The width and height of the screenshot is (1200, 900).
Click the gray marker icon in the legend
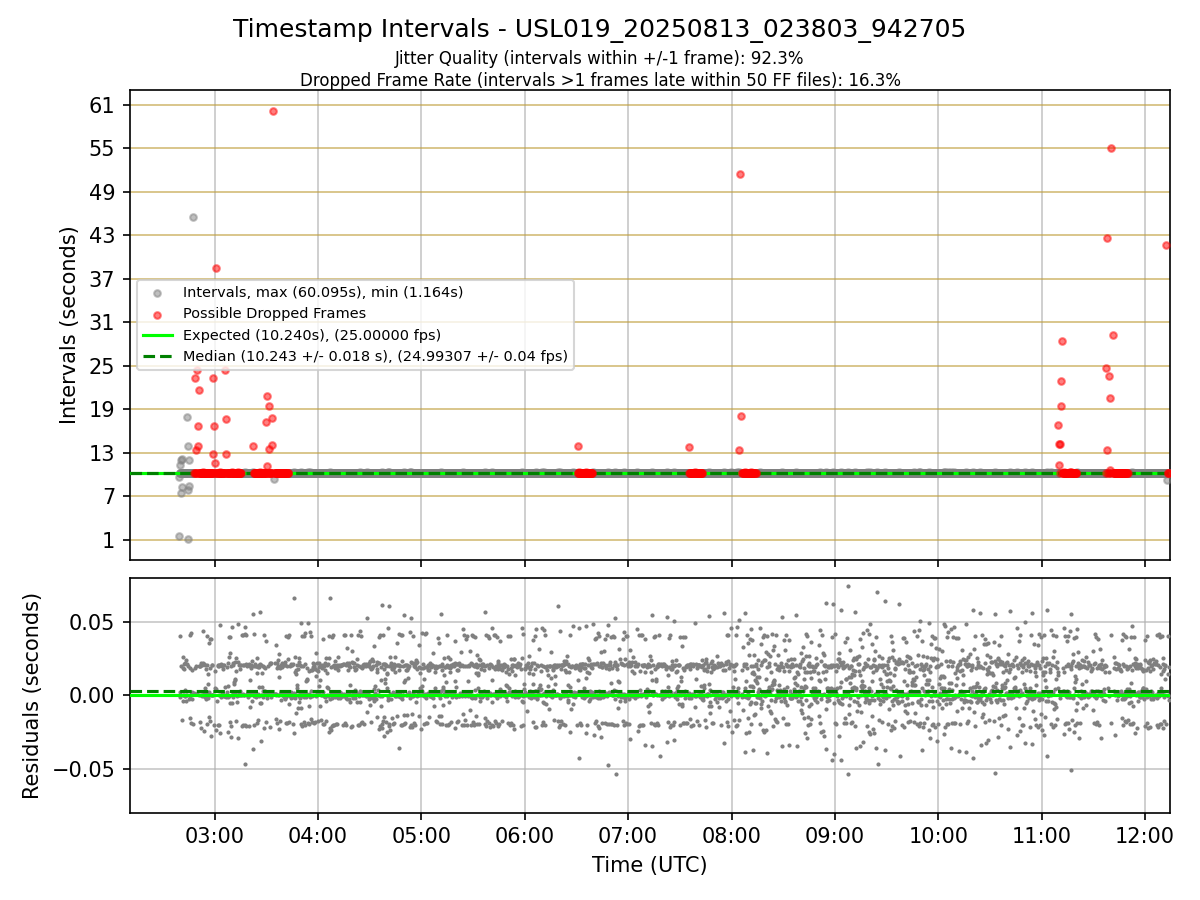pyautogui.click(x=156, y=293)
